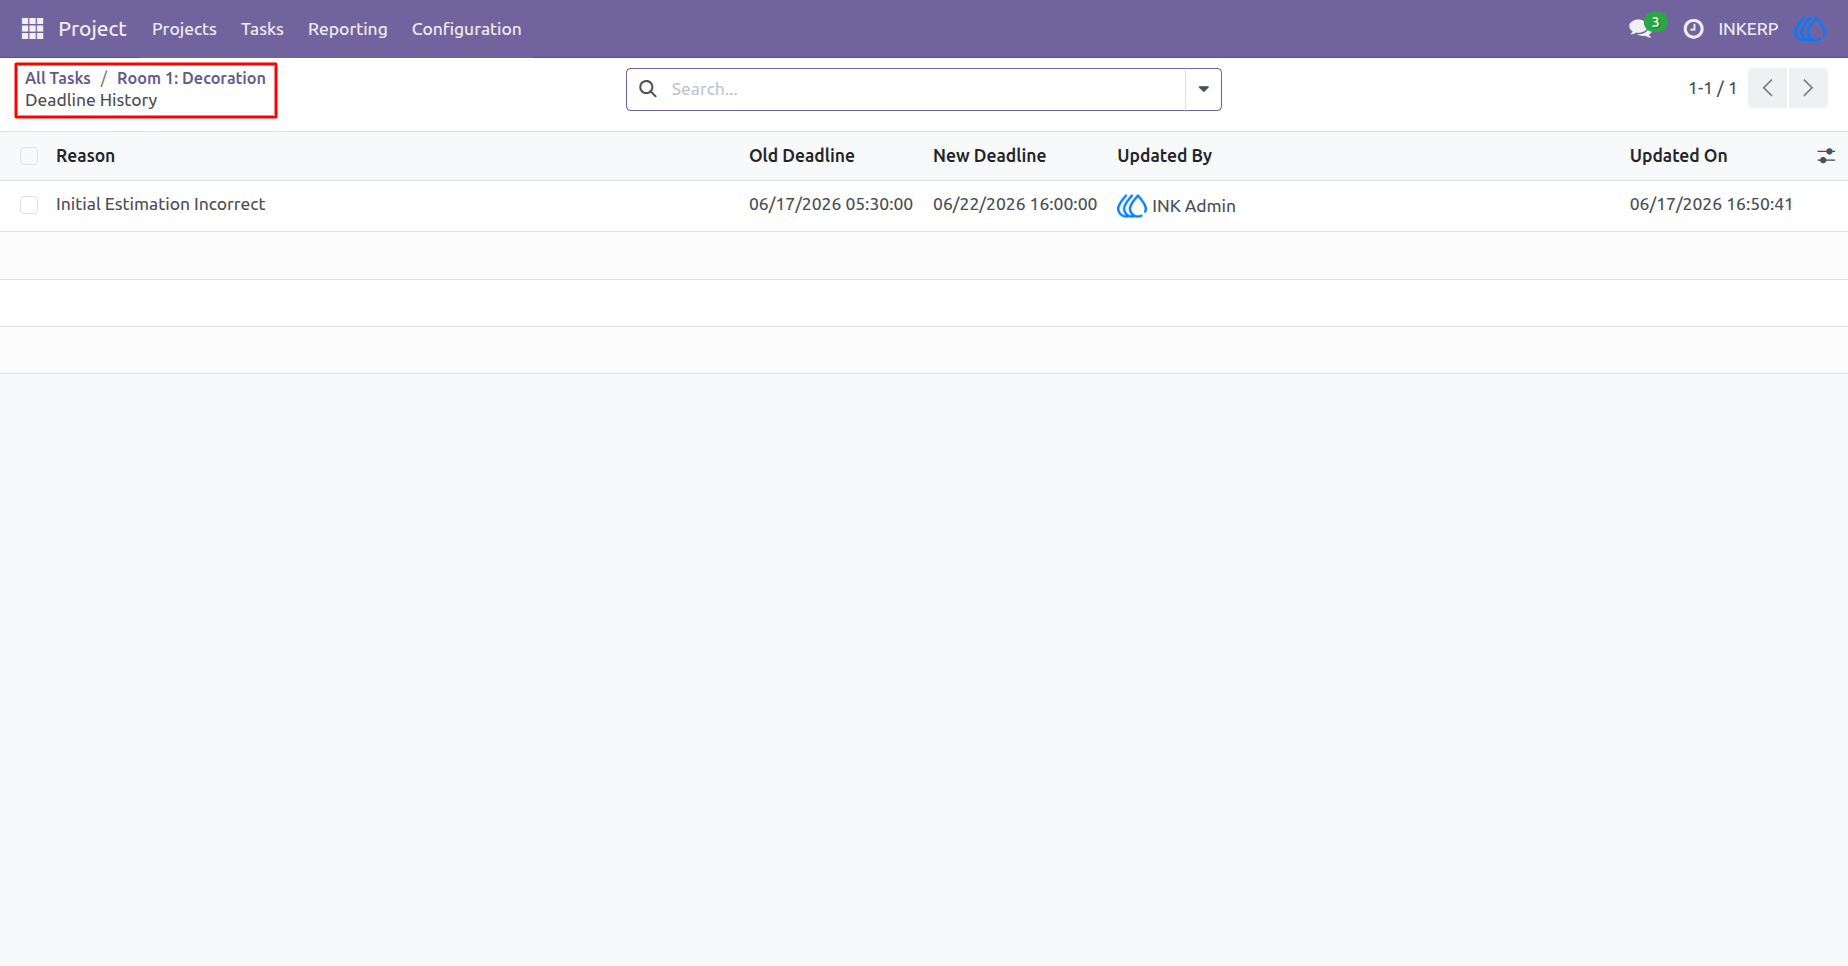Go to next page arrow
This screenshot has width=1848, height=966.
[1808, 88]
